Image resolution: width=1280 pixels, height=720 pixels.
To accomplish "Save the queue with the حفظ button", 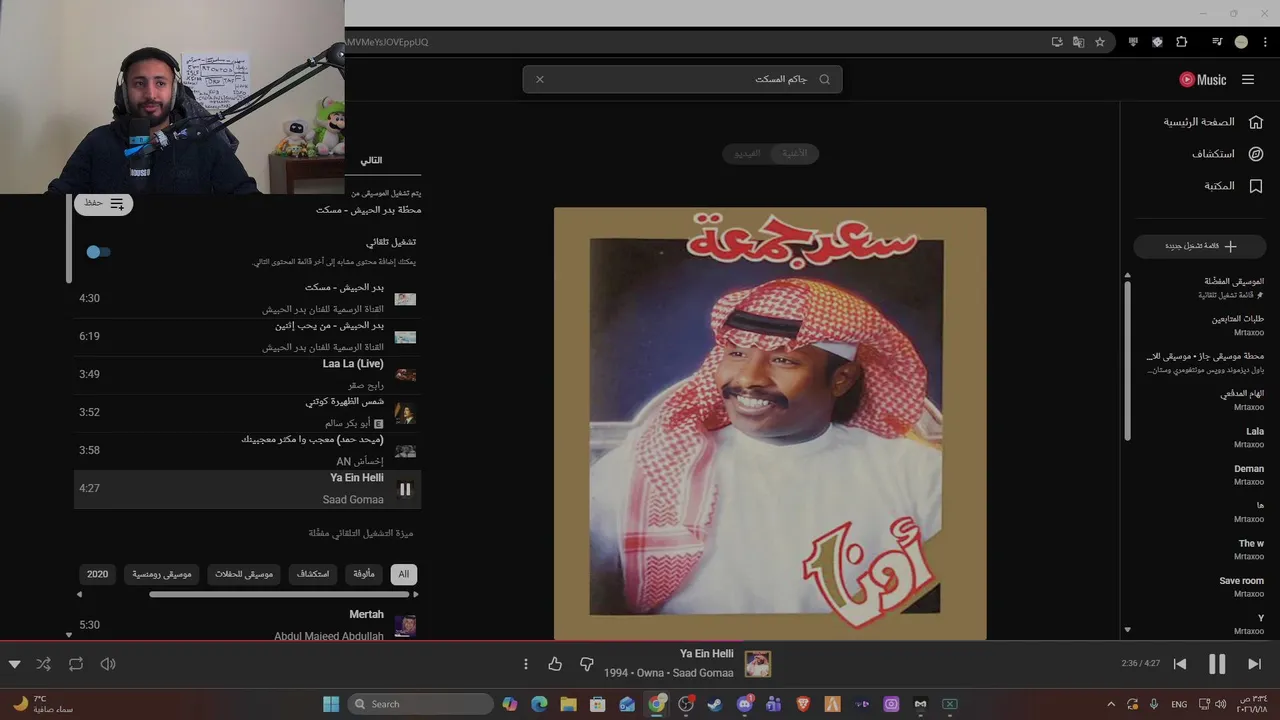I will (103, 203).
